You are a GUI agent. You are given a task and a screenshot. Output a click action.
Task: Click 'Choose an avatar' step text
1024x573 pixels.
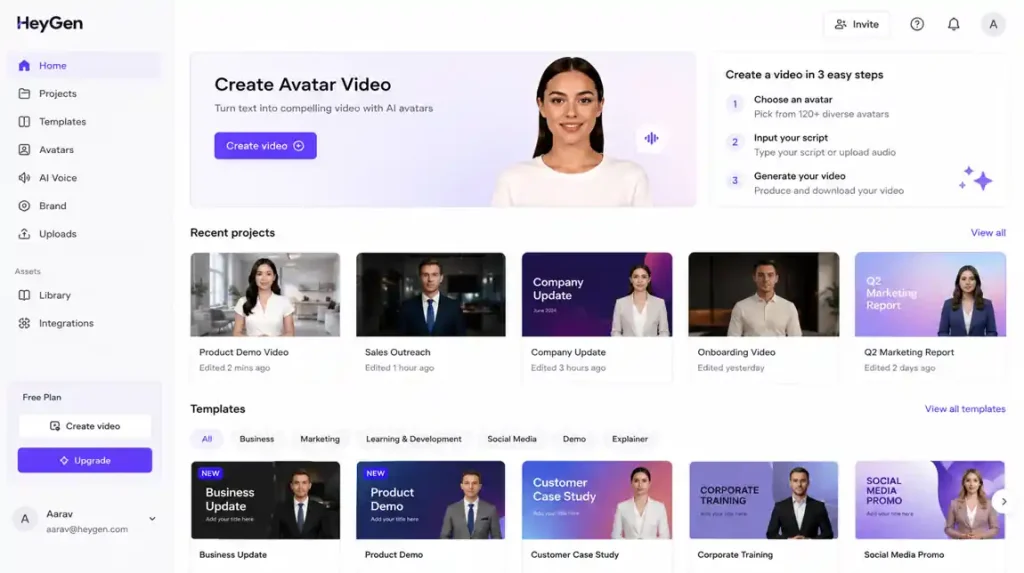click(793, 99)
